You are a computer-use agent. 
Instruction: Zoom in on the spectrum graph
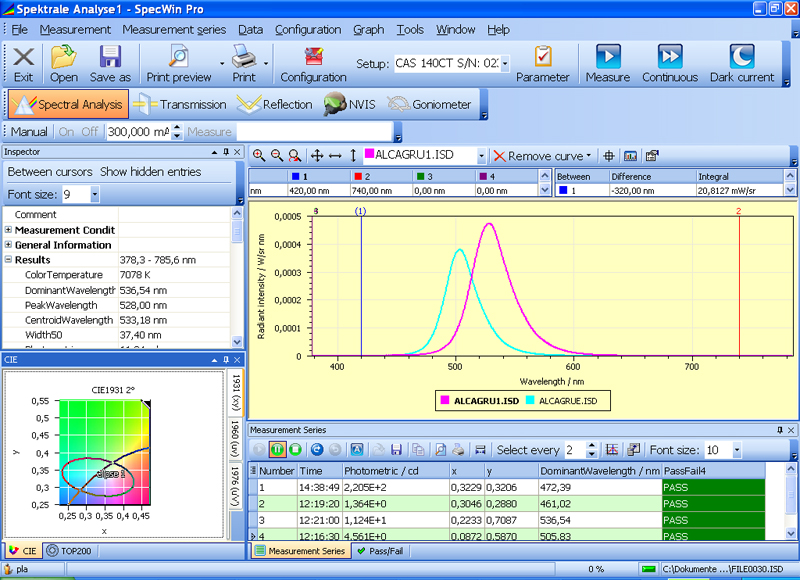(x=259, y=156)
